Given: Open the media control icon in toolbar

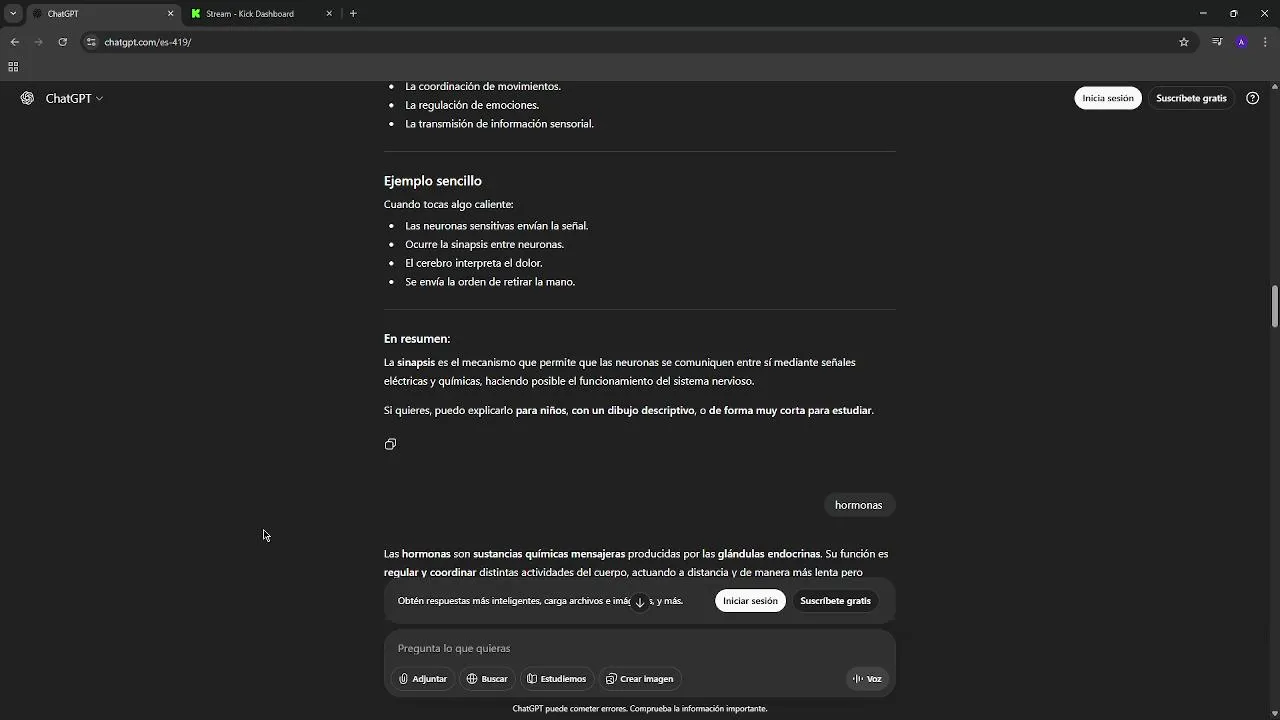Looking at the screenshot, I should click(1217, 42).
